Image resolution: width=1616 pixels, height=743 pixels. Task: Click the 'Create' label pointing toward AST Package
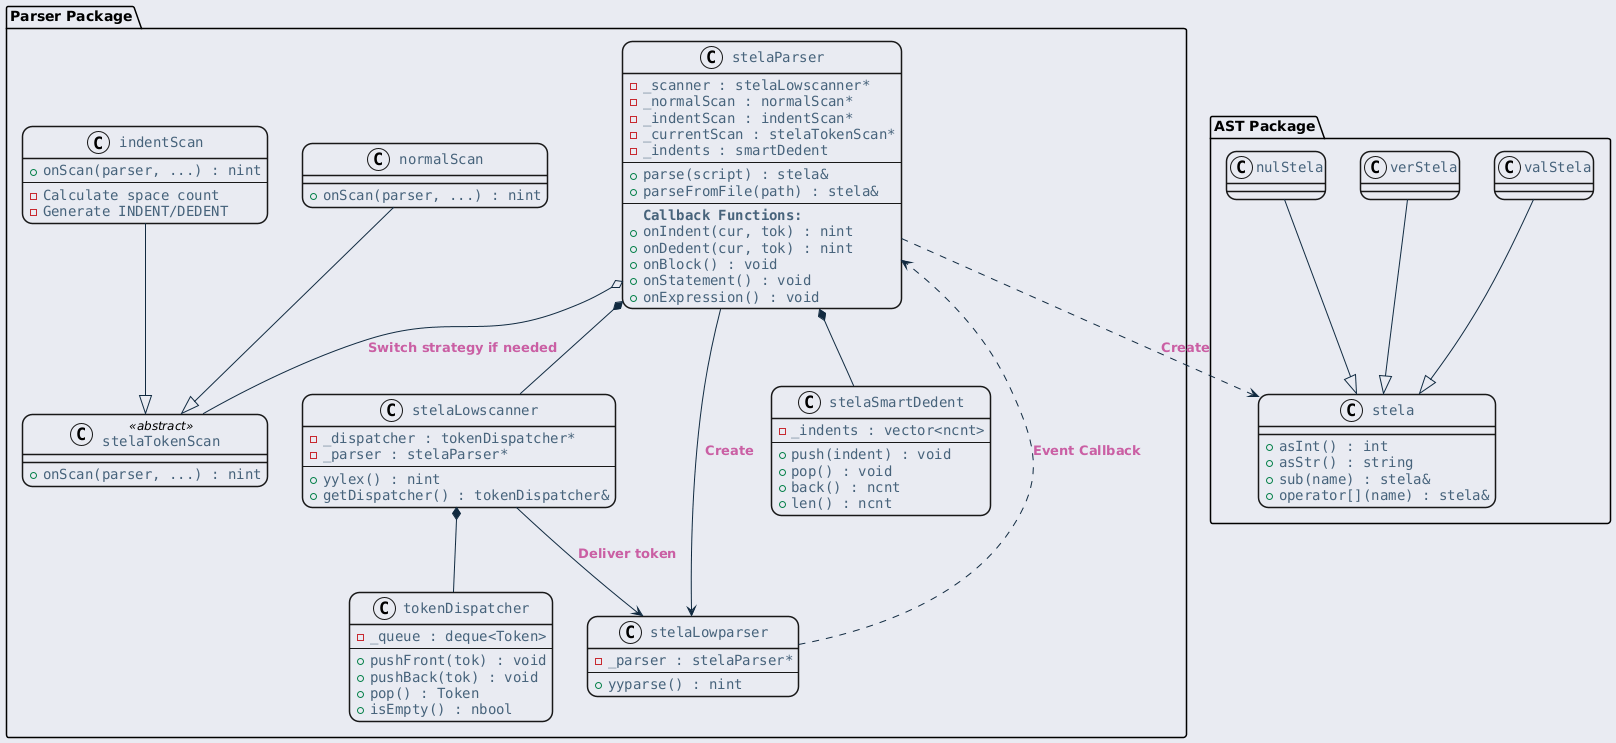(1185, 348)
